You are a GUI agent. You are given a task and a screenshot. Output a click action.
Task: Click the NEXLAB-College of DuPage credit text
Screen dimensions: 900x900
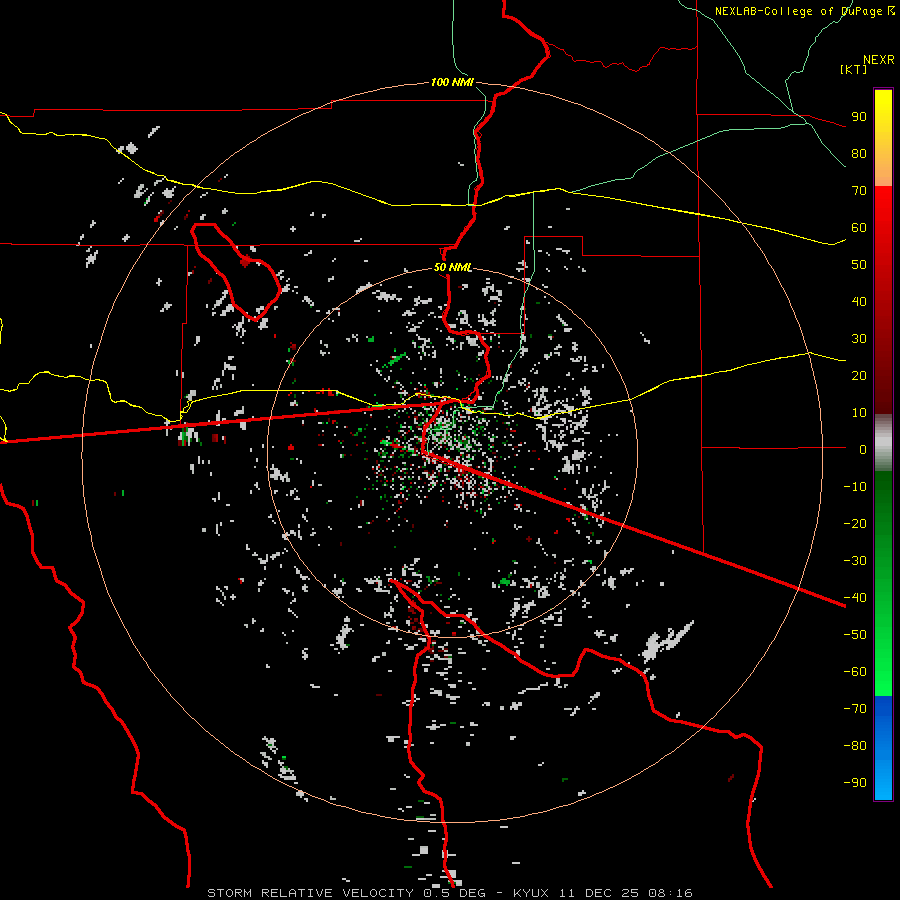[x=800, y=11]
